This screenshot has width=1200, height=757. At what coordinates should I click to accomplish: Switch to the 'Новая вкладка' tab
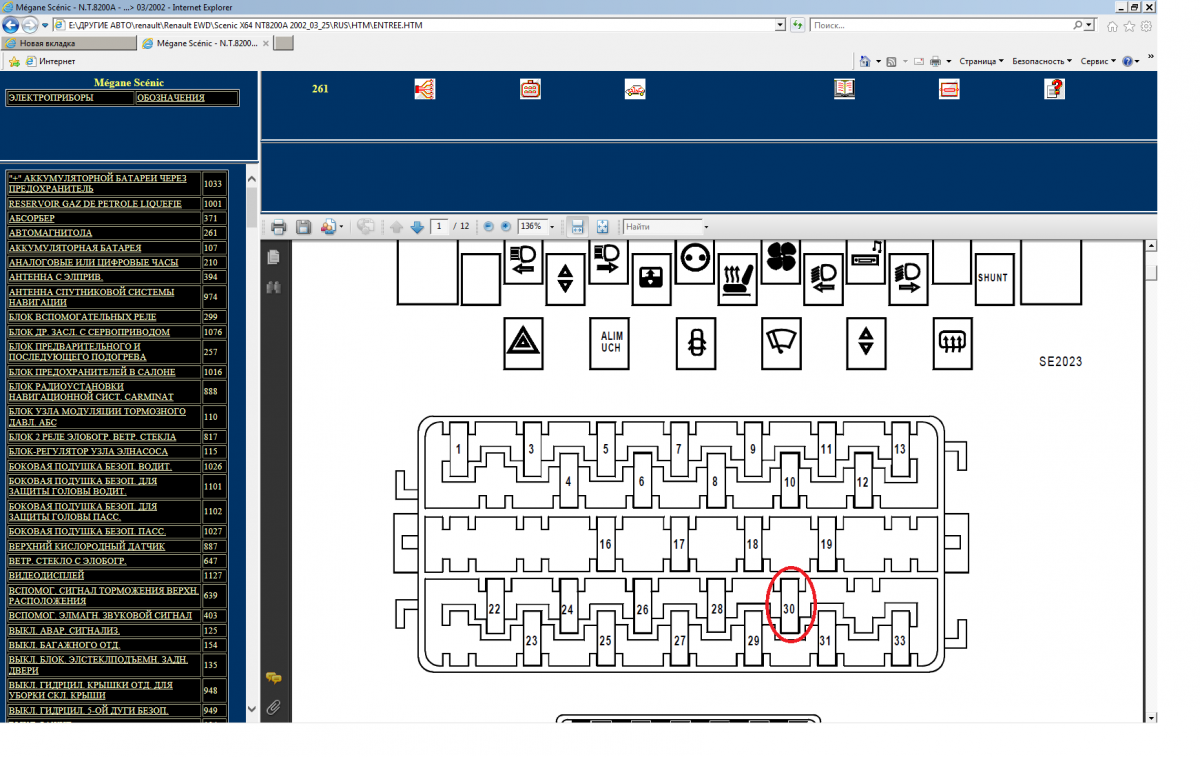(x=69, y=44)
